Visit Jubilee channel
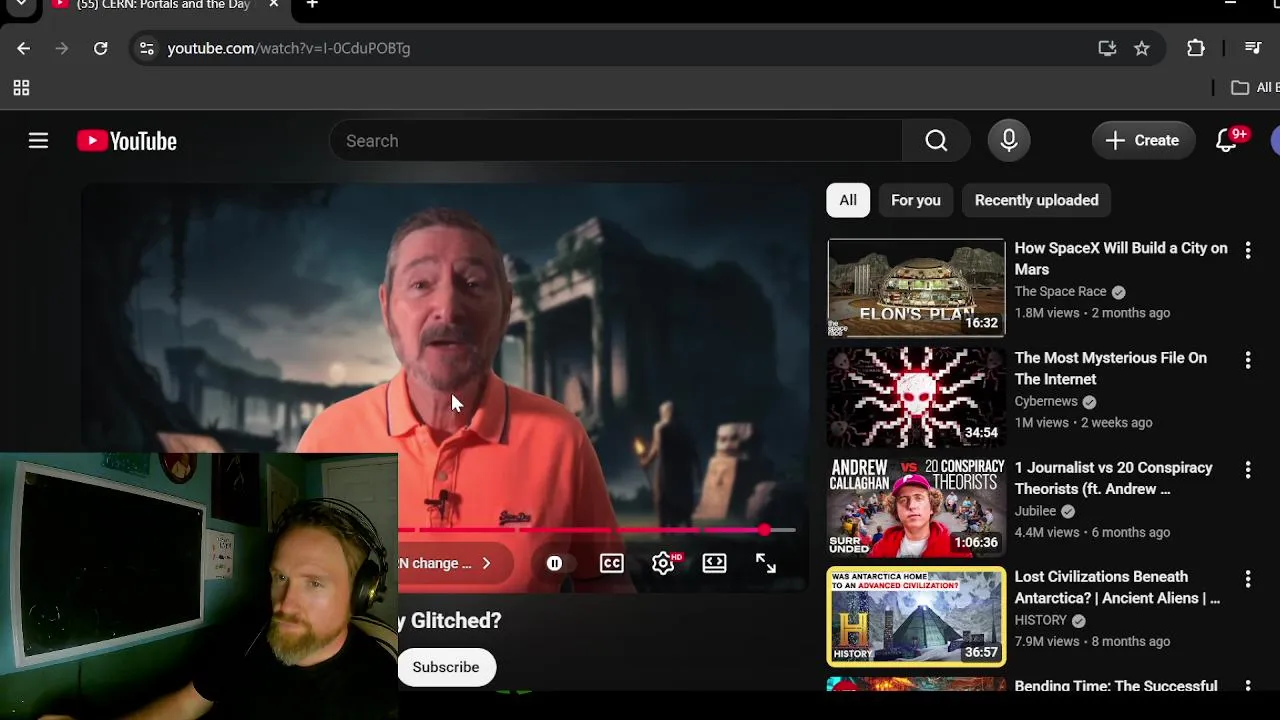The image size is (1280, 720). (x=1035, y=511)
